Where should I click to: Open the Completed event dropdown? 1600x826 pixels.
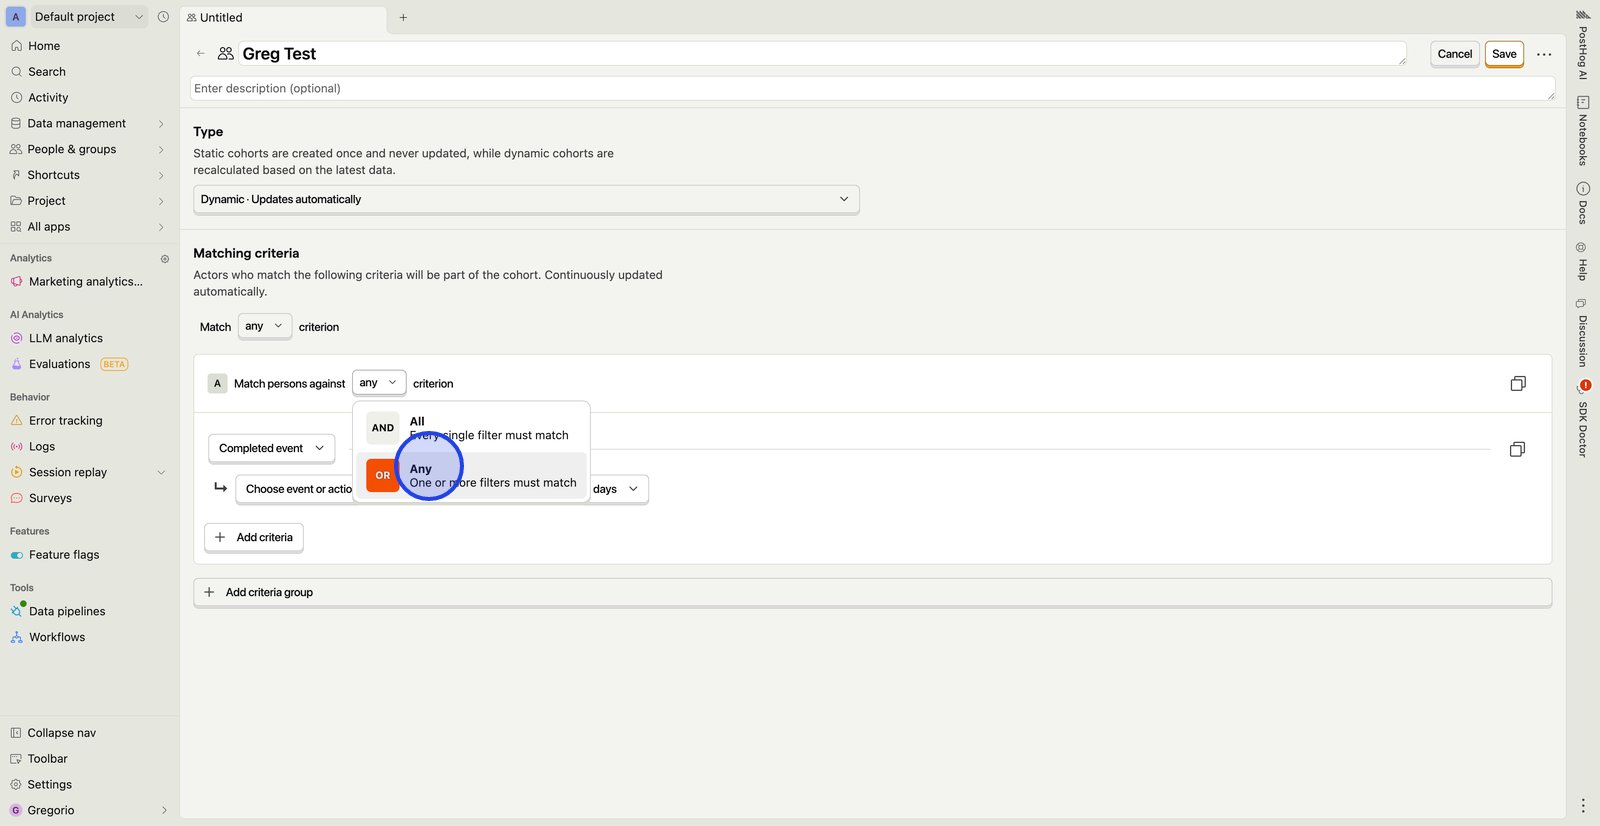271,449
